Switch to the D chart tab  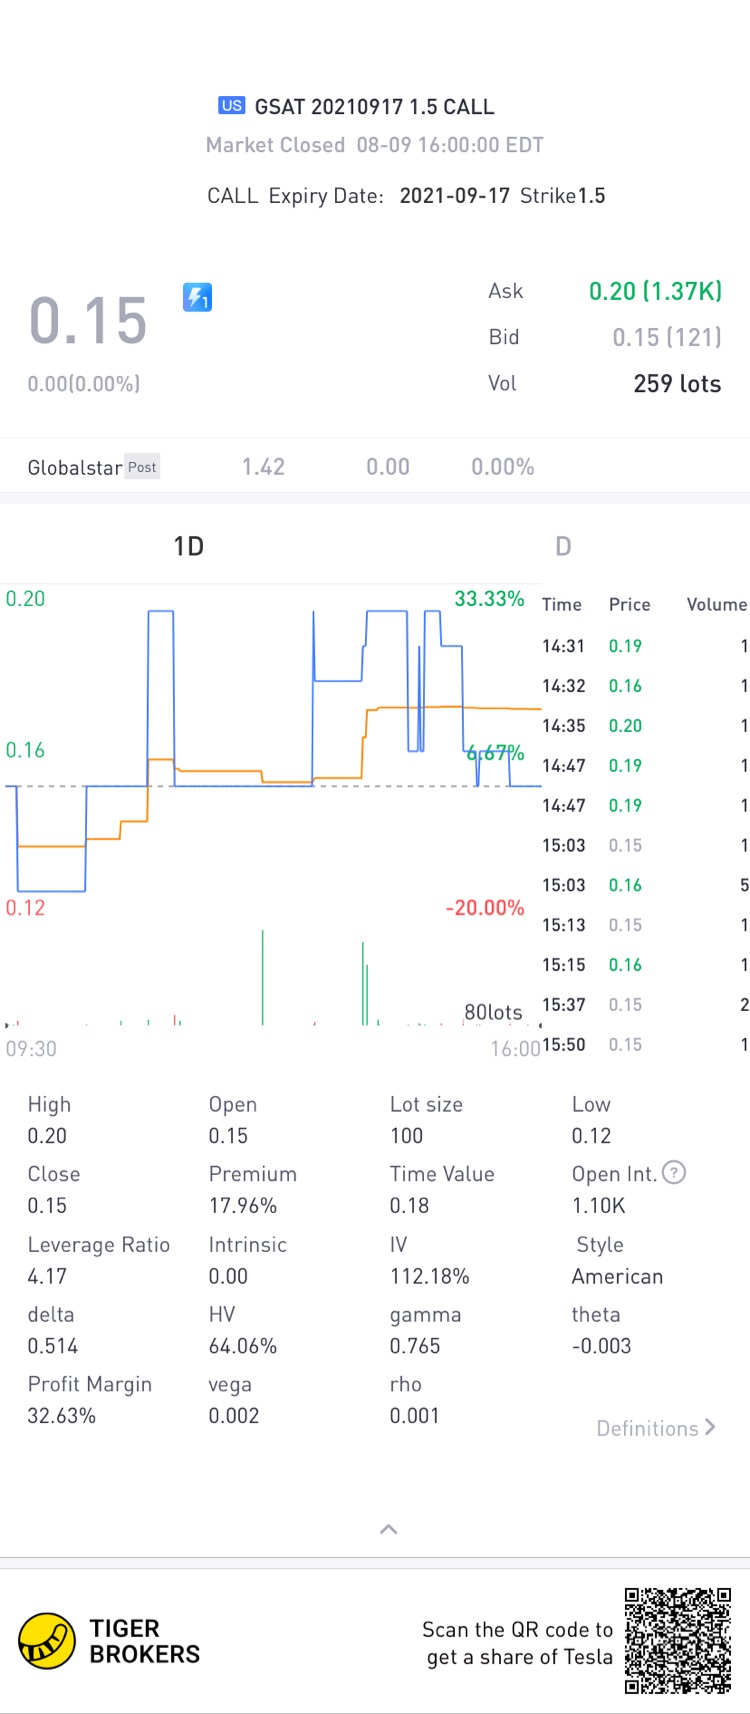(x=563, y=546)
